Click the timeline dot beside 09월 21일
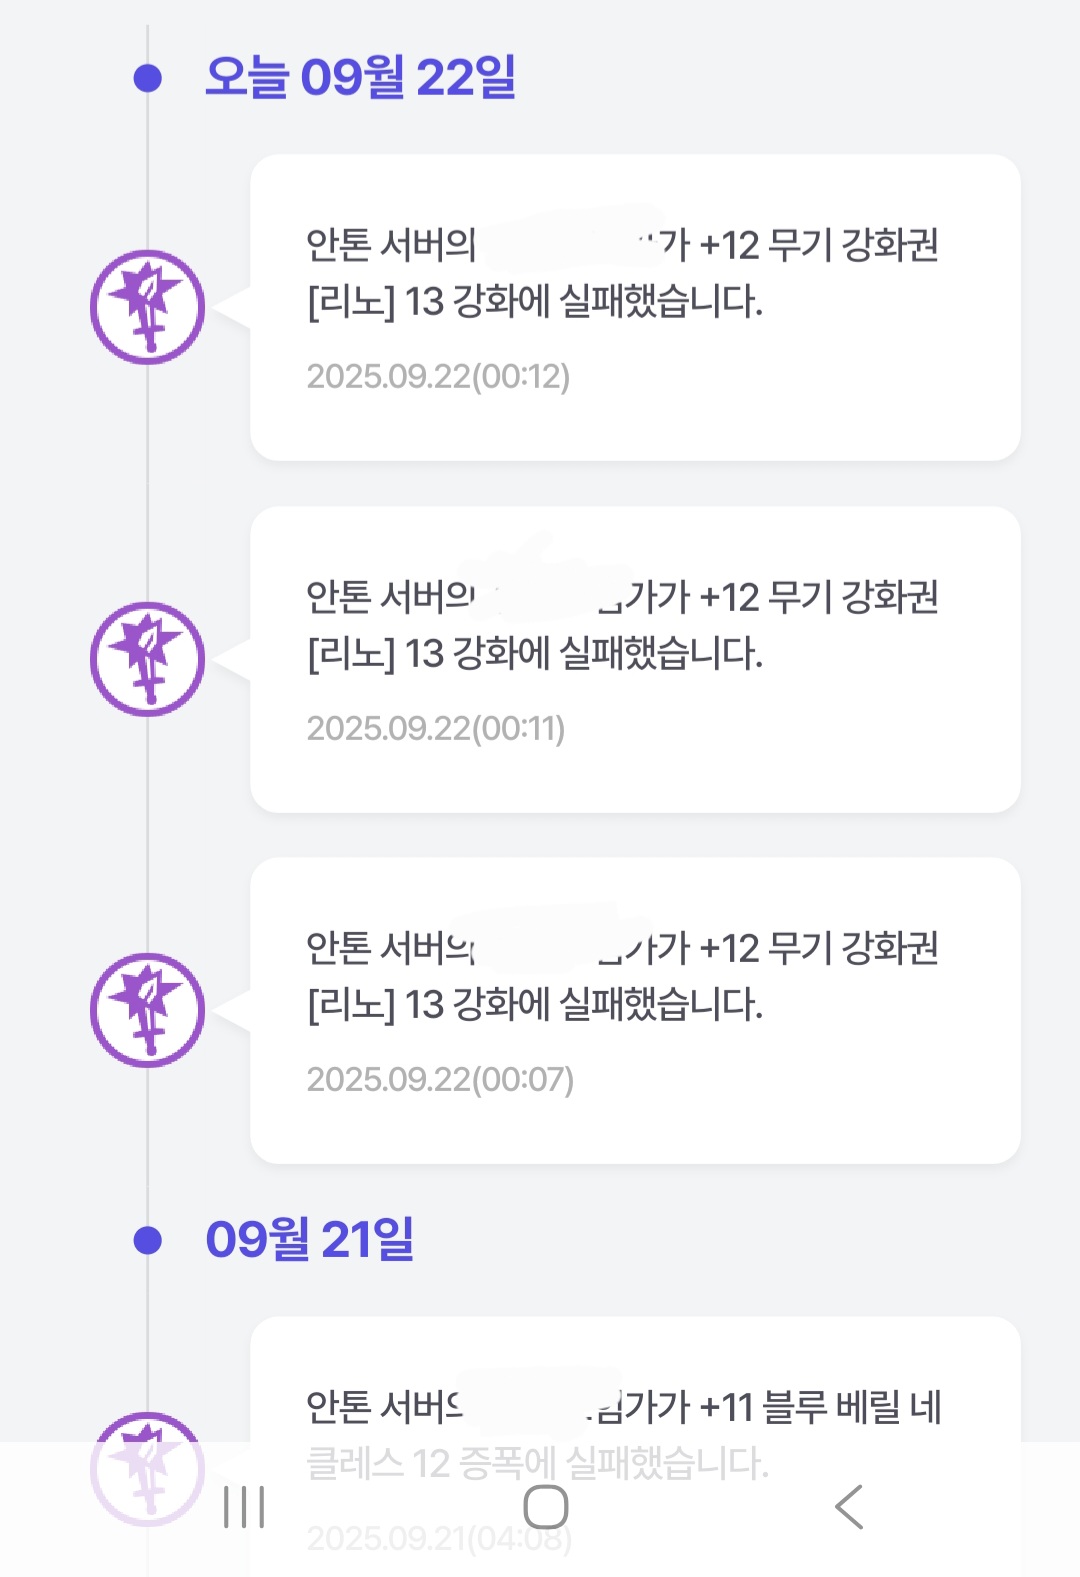 coord(148,1240)
